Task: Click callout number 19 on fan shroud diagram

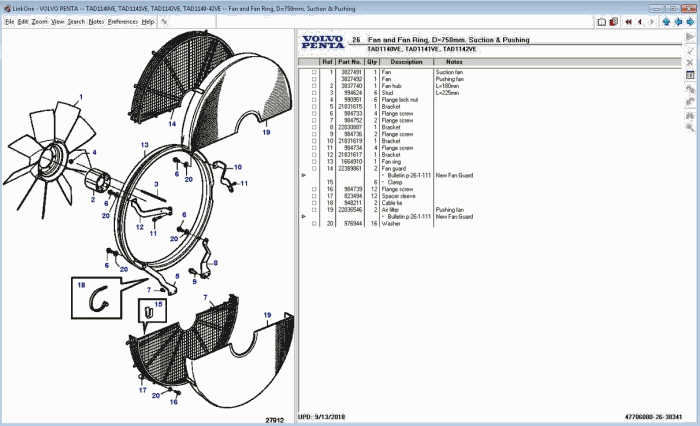Action: click(x=266, y=131)
